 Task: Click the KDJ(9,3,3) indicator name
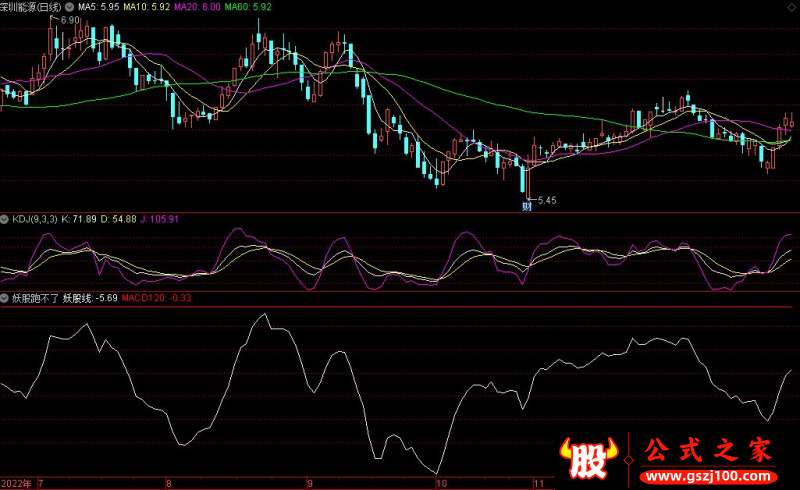[36, 218]
